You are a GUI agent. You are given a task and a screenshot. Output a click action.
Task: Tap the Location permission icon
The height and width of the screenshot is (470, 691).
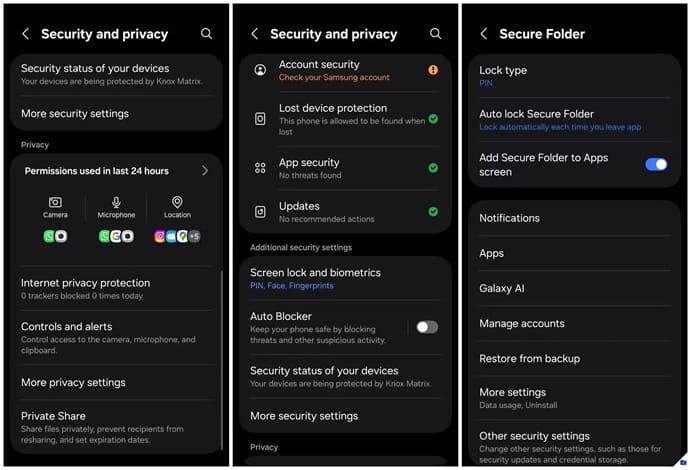[177, 202]
